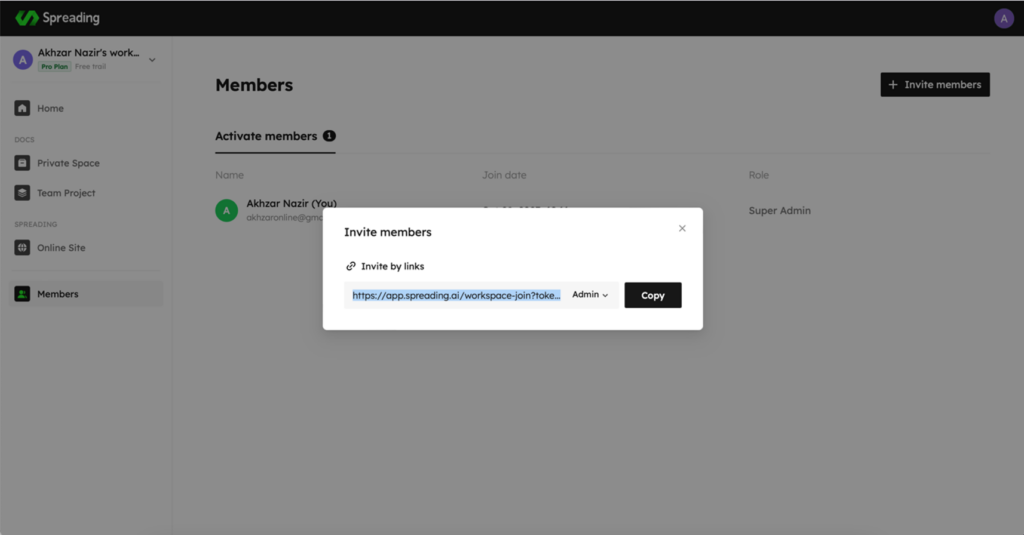Expand the workspace switcher chevron
Viewport: 1024px width, 535px height.
[x=152, y=60]
